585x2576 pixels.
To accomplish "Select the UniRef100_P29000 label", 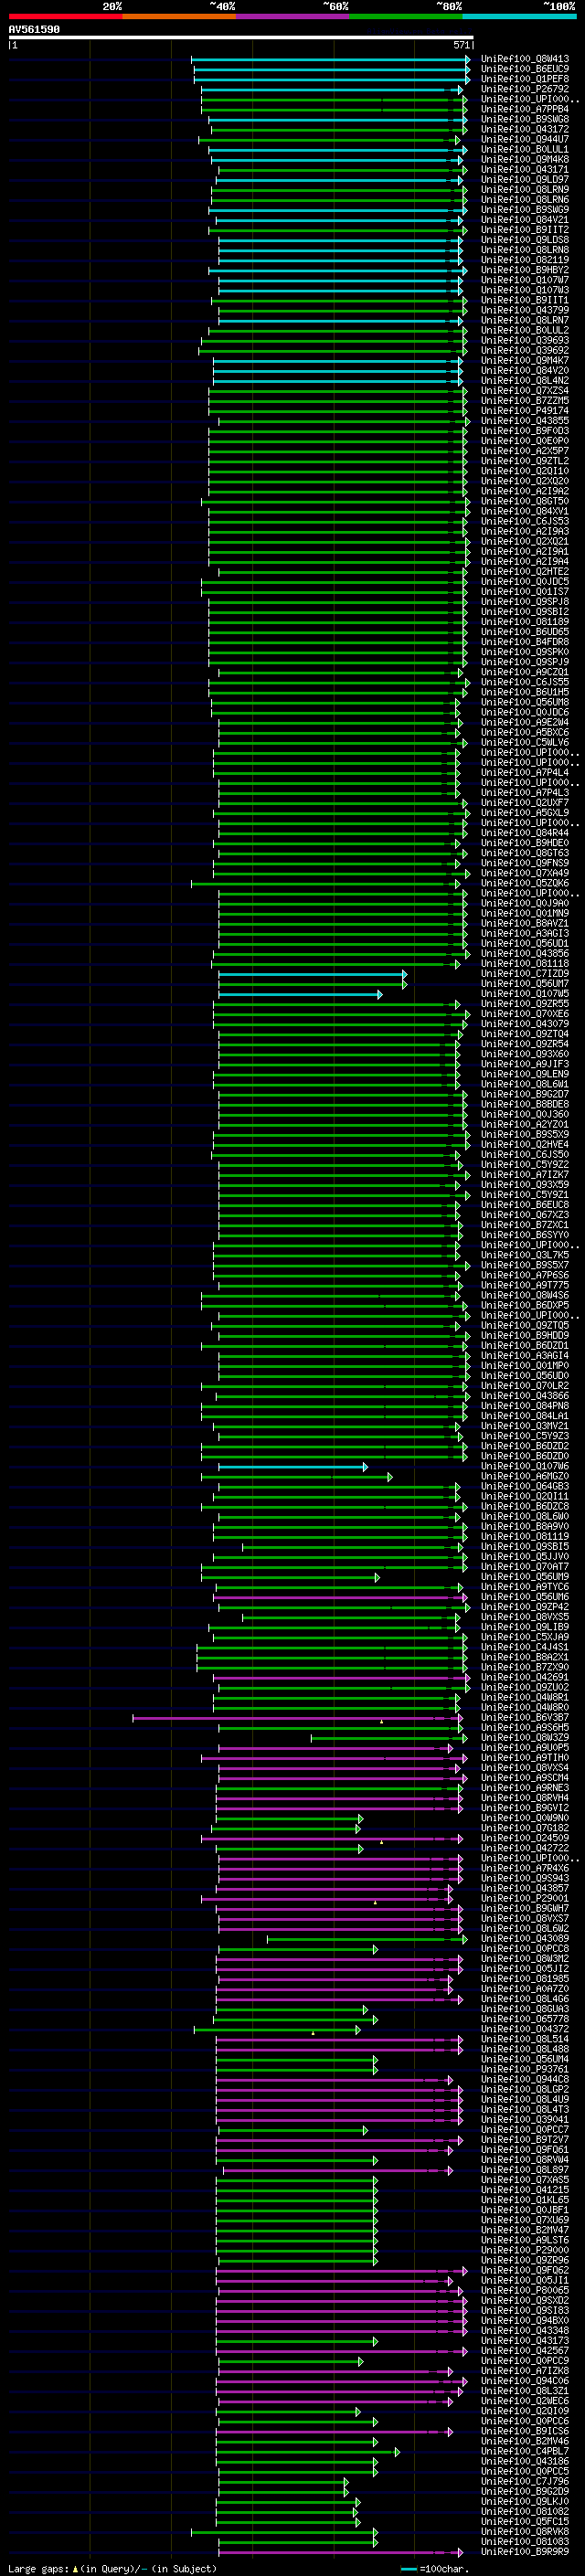I will click(524, 2250).
